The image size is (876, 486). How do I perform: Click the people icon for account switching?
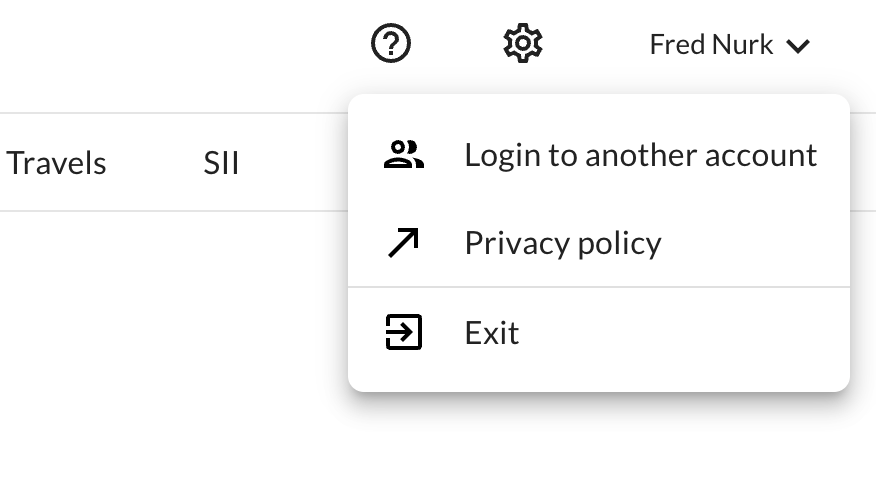(404, 155)
